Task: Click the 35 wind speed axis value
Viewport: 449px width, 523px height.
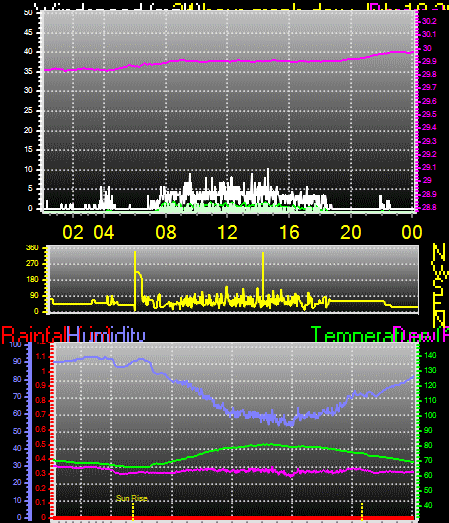Action: click(28, 71)
